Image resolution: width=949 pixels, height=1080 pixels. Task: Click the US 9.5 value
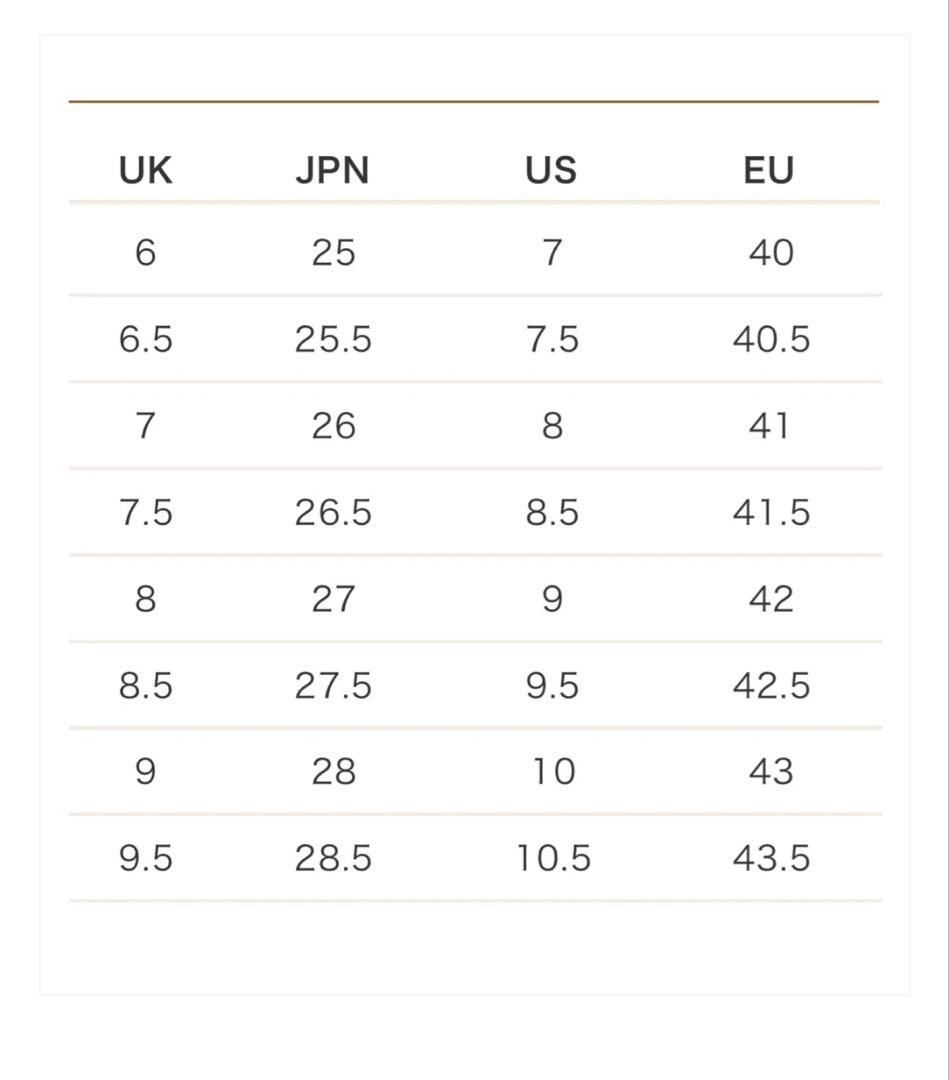(x=552, y=685)
